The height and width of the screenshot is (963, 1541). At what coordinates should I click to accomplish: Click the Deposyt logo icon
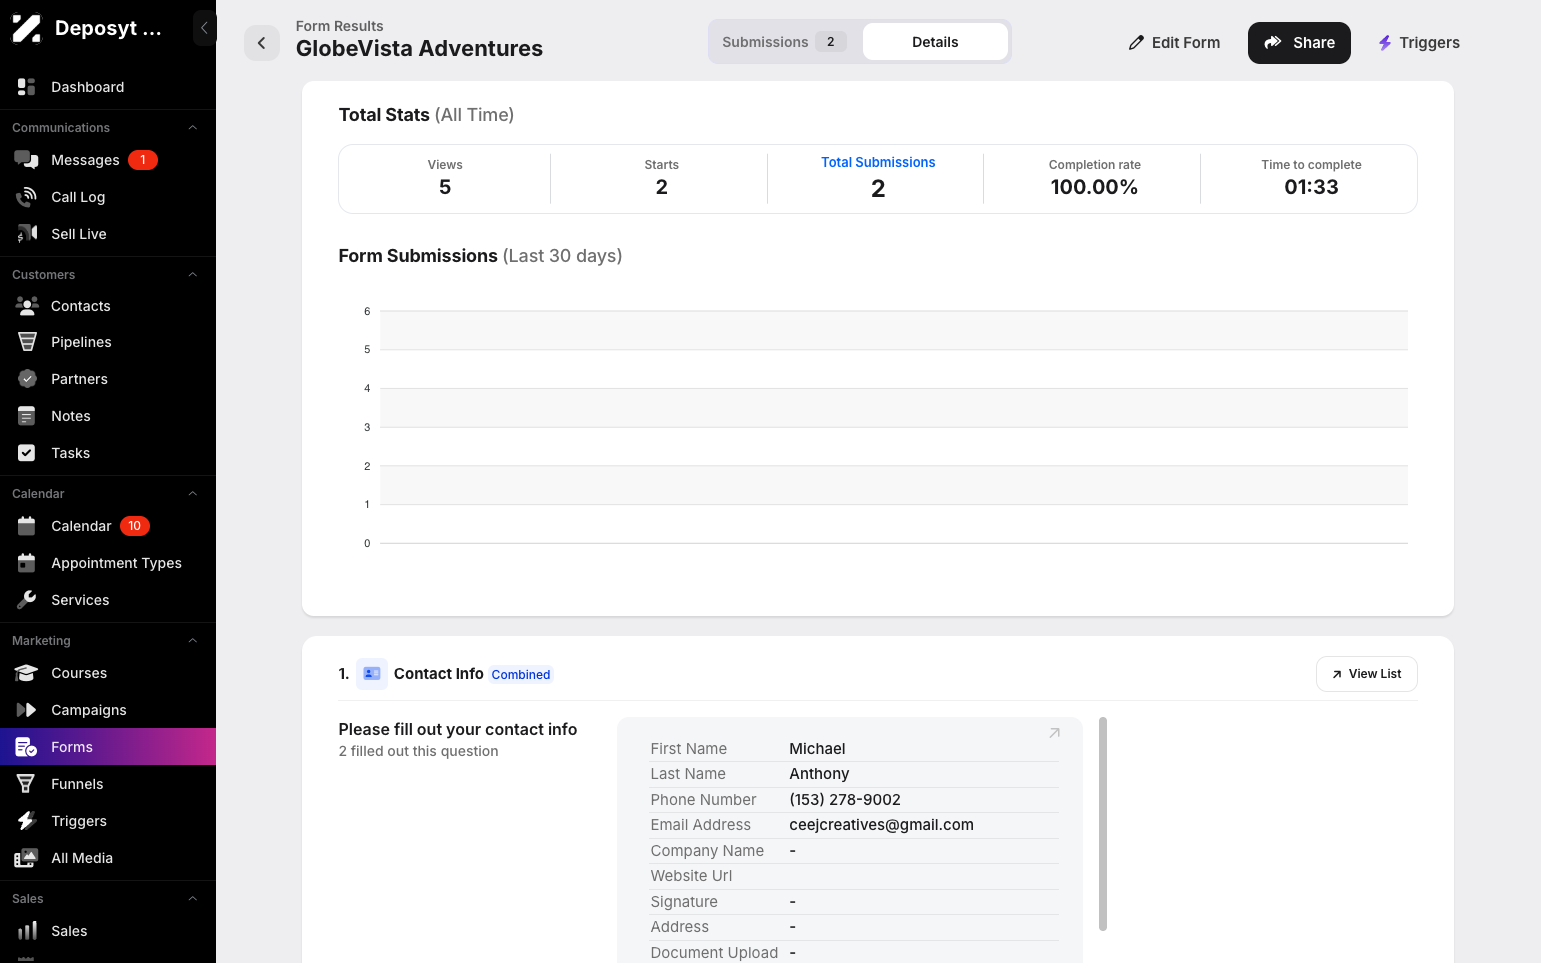[26, 28]
